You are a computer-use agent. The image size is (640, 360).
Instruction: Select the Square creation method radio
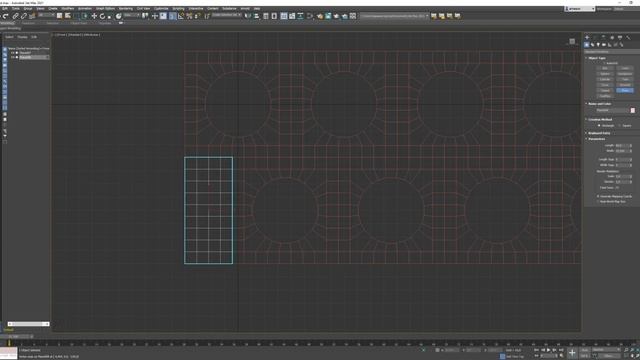pos(619,126)
